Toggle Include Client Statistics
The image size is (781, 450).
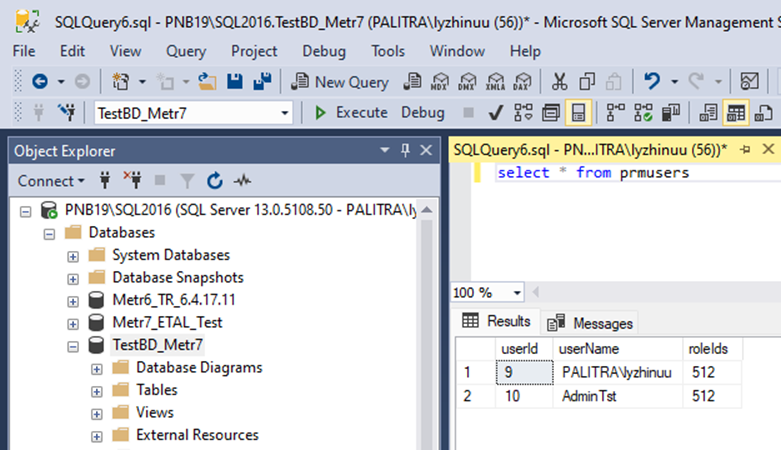click(x=671, y=113)
